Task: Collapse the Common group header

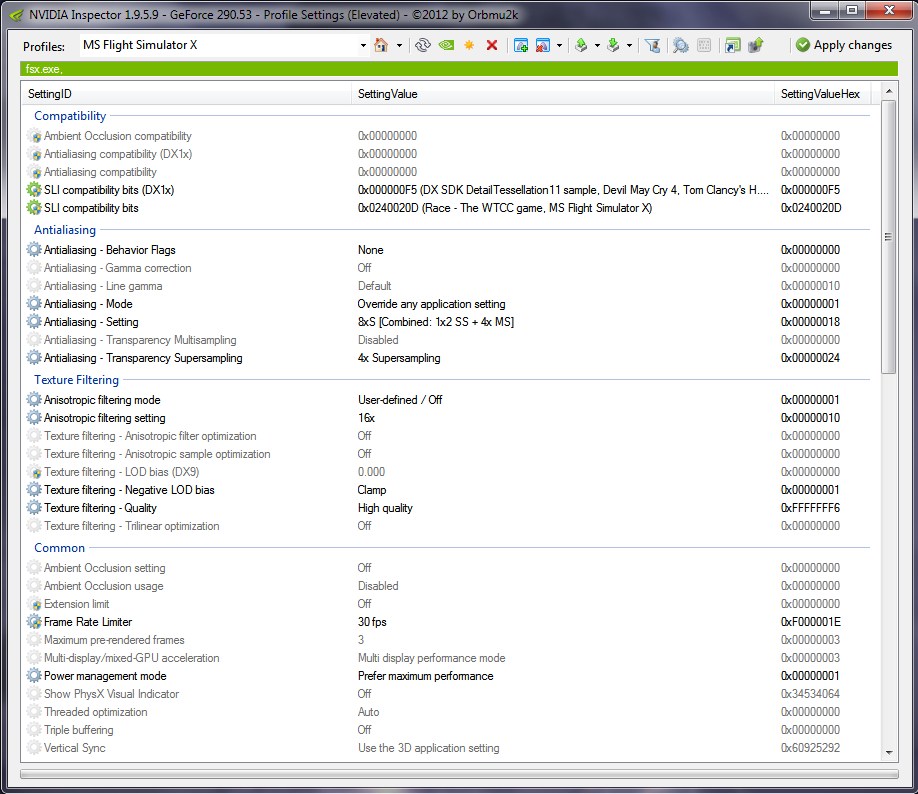Action: (x=59, y=547)
